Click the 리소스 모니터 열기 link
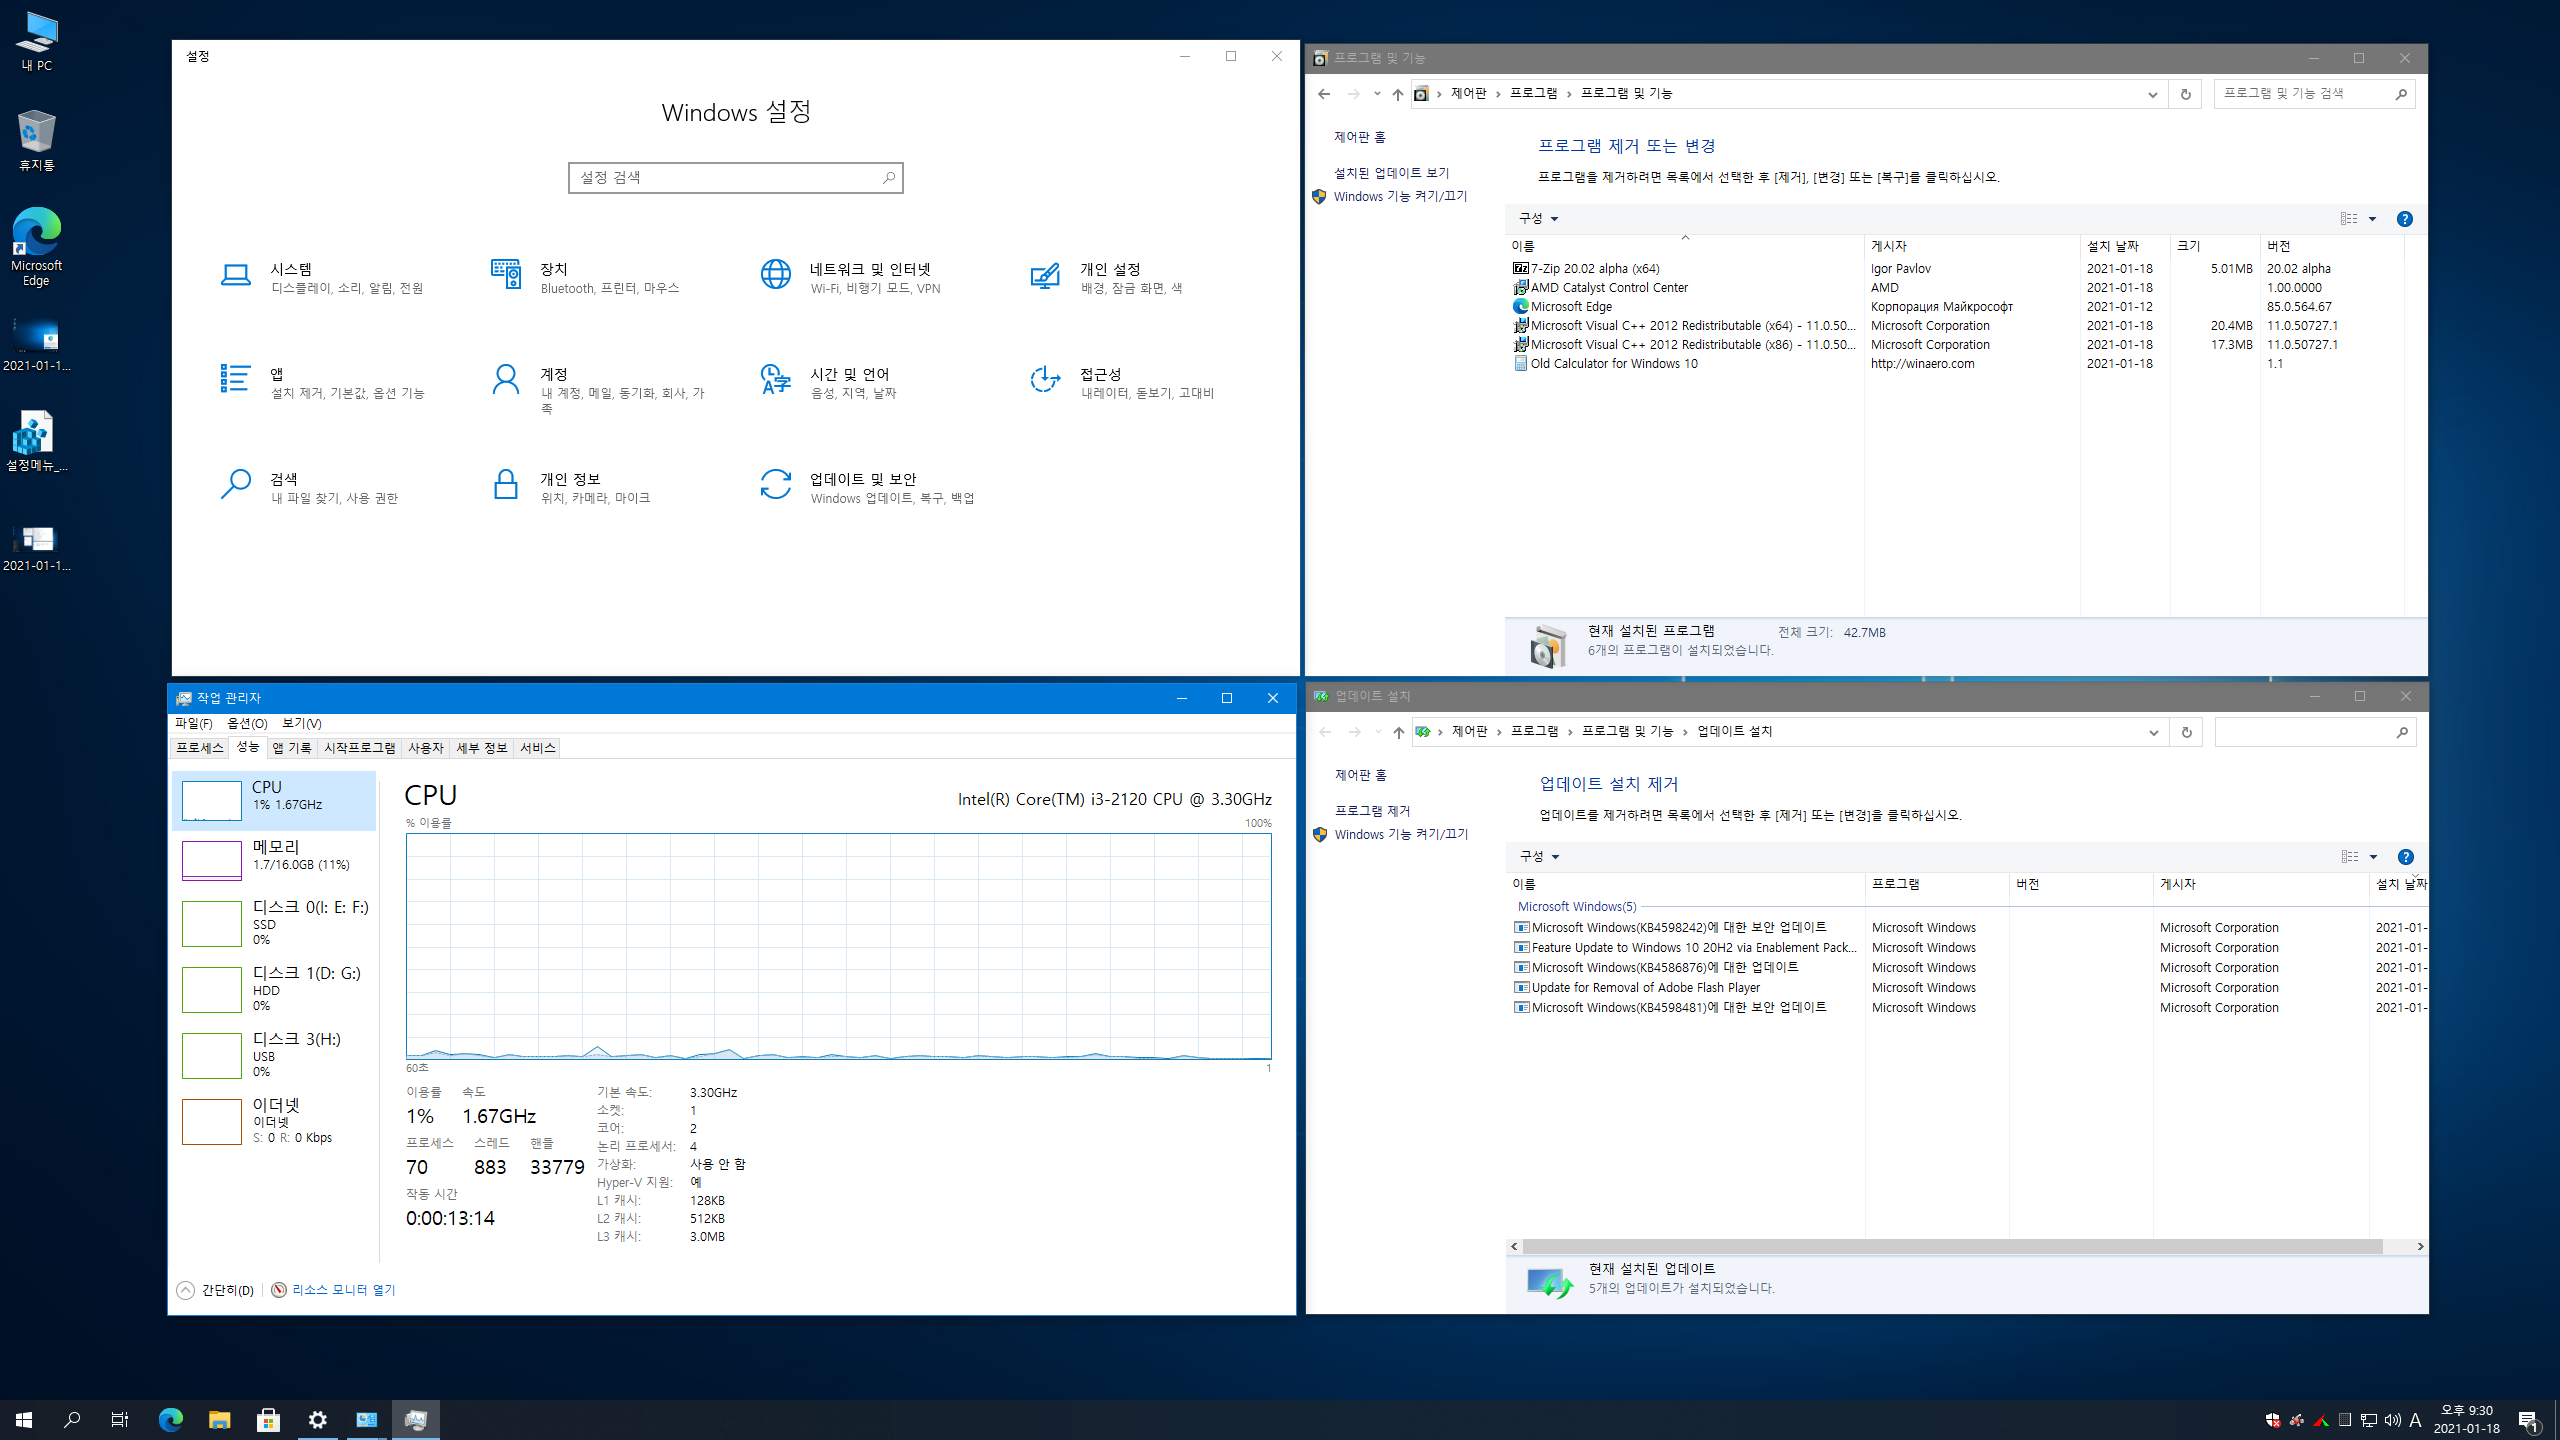2560x1440 pixels. pyautogui.click(x=343, y=1290)
